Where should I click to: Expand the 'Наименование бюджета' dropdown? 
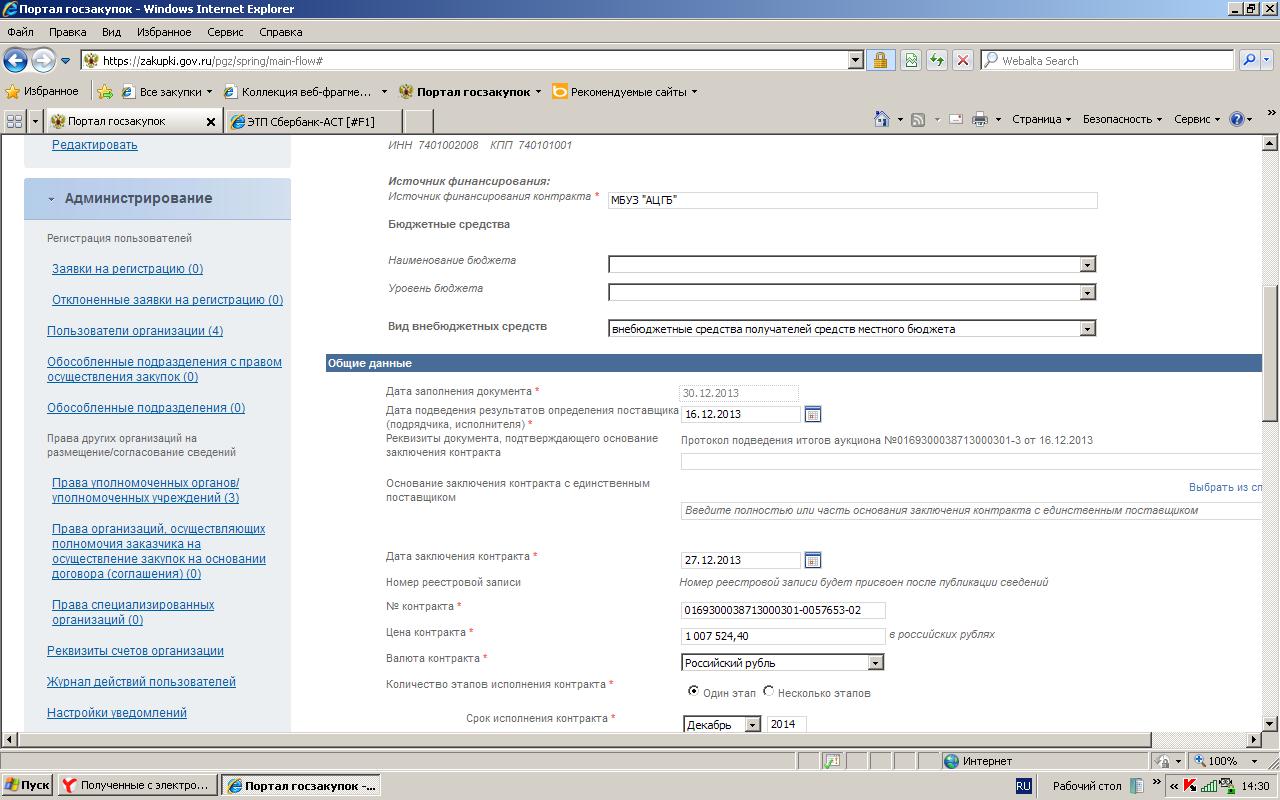(x=1087, y=265)
